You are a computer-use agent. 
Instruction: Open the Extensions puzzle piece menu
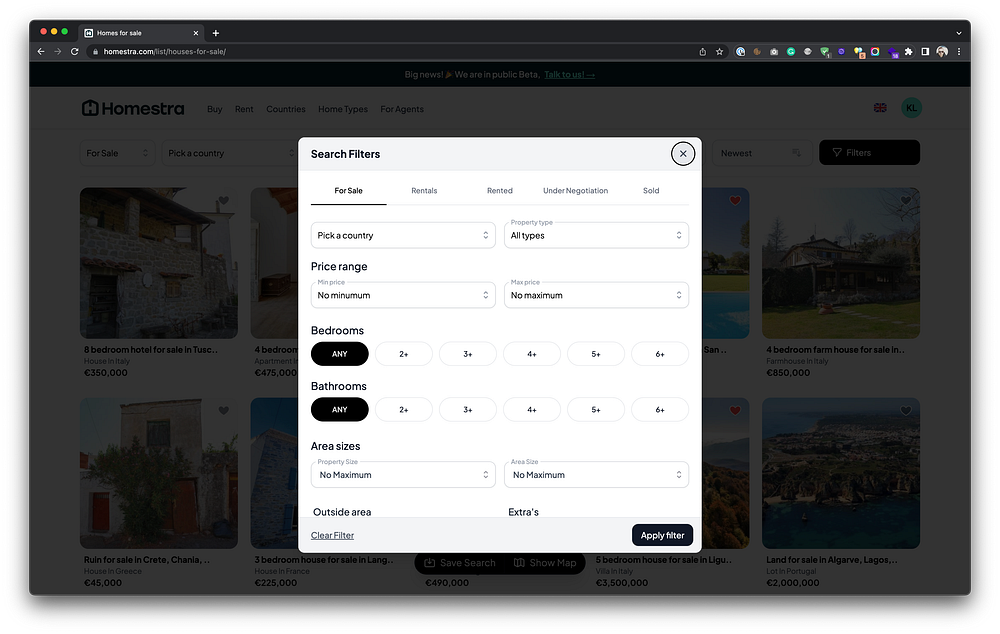908,52
